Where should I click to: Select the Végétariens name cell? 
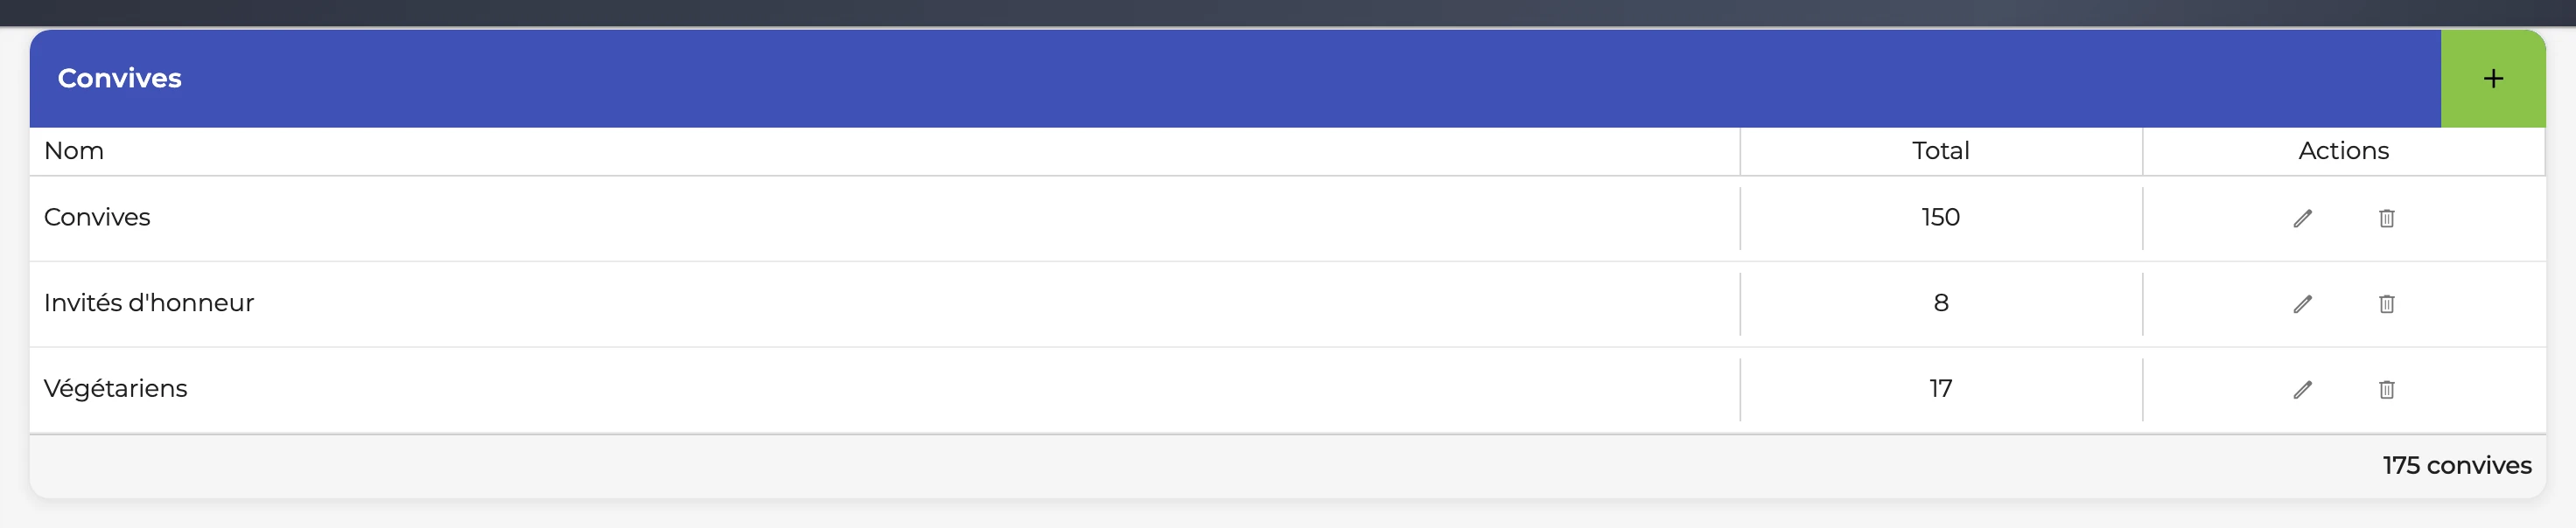click(x=884, y=390)
